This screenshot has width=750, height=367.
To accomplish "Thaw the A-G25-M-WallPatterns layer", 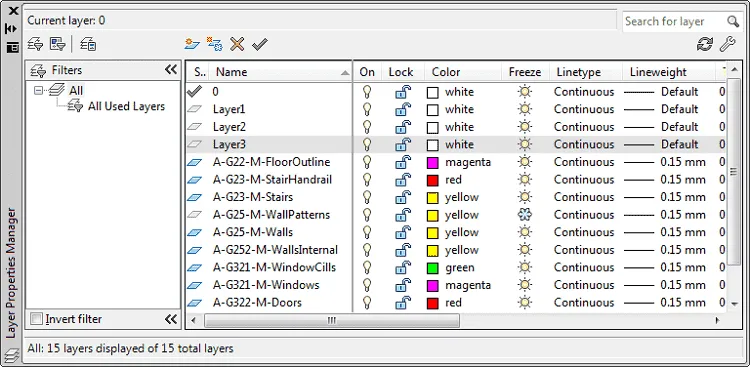I will 525,215.
